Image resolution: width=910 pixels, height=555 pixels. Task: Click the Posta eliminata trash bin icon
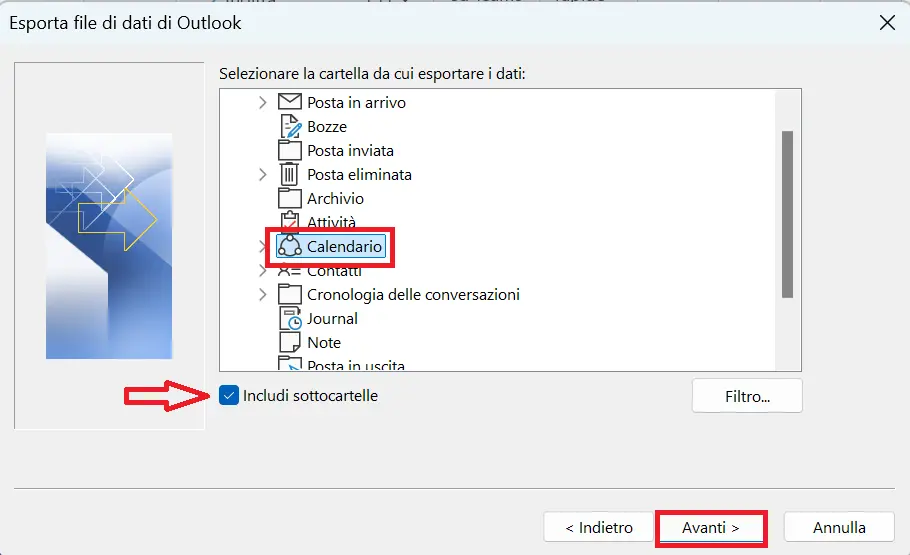pos(289,174)
